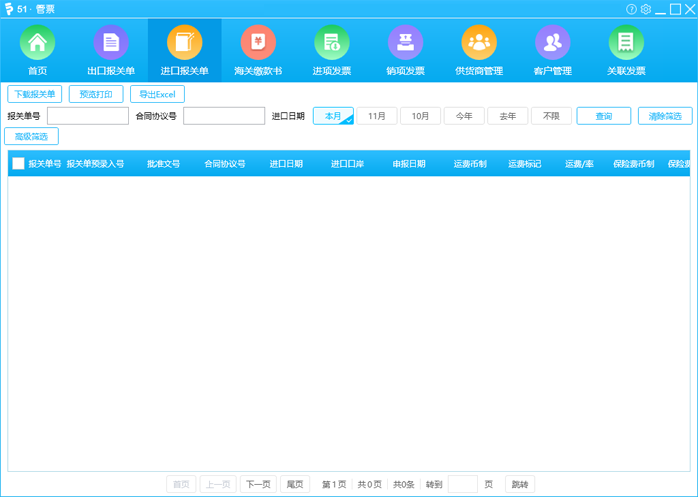Click the 报关单号 input field
Screen dimensions: 698x497
pyautogui.click(x=87, y=116)
